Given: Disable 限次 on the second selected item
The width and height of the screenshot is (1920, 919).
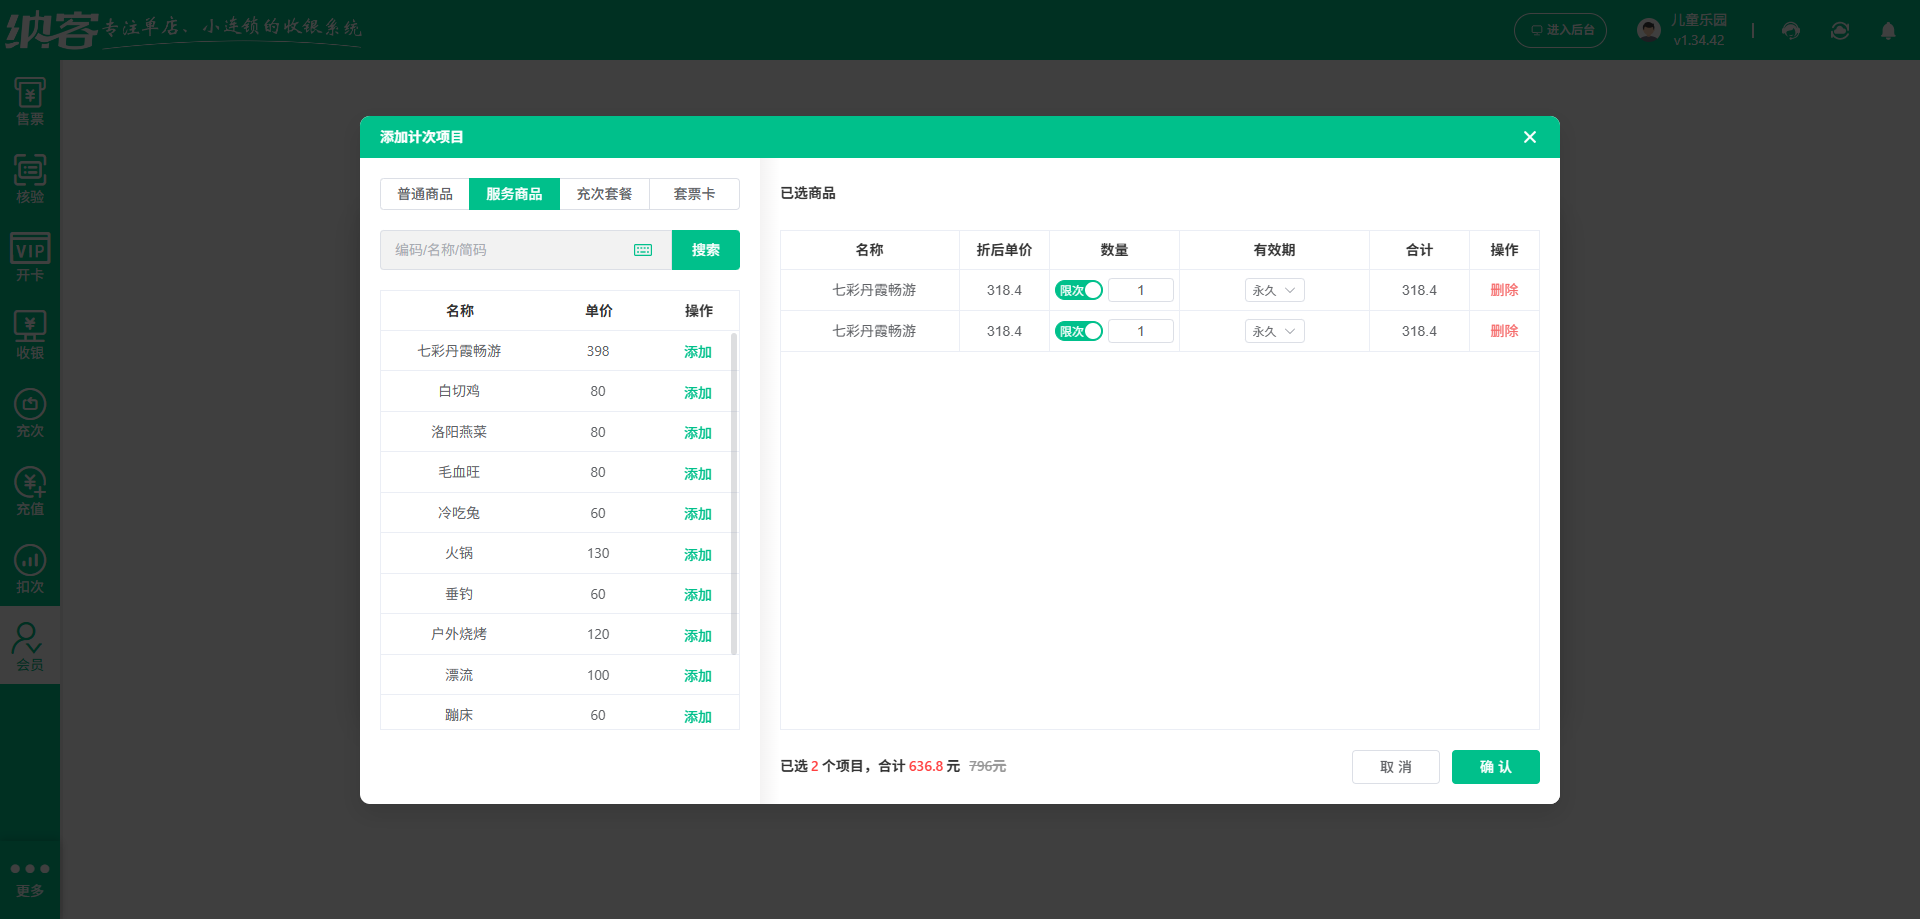Looking at the screenshot, I should click(1079, 330).
